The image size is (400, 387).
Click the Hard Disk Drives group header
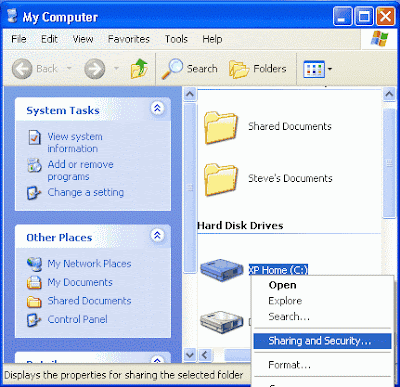[x=240, y=226]
